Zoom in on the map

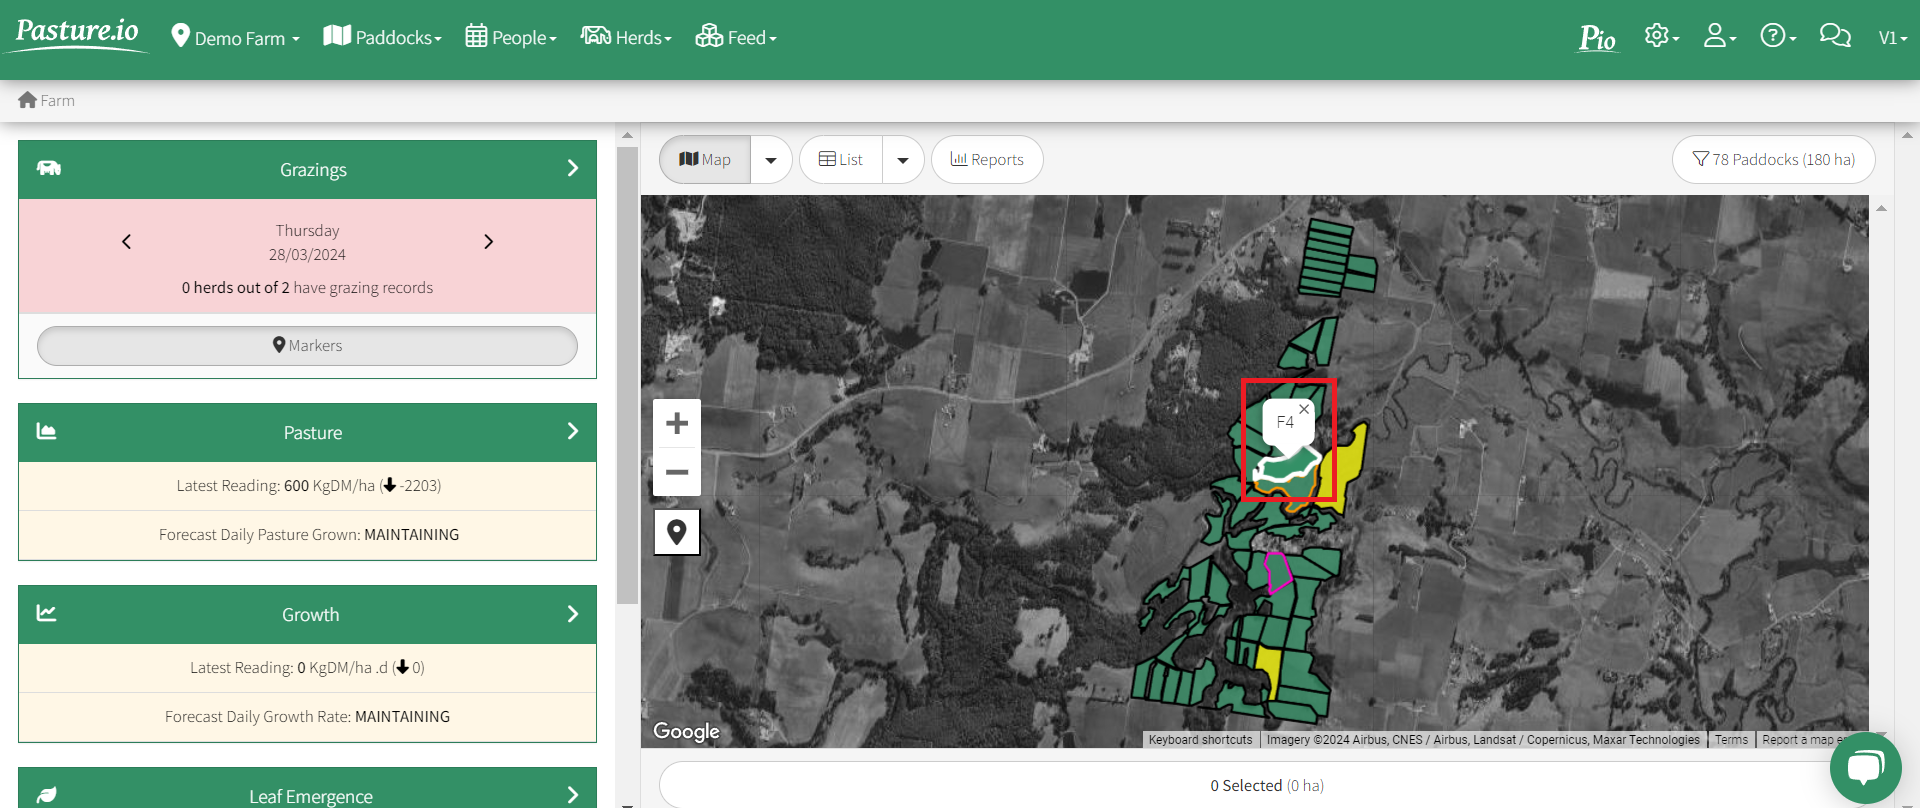677,423
